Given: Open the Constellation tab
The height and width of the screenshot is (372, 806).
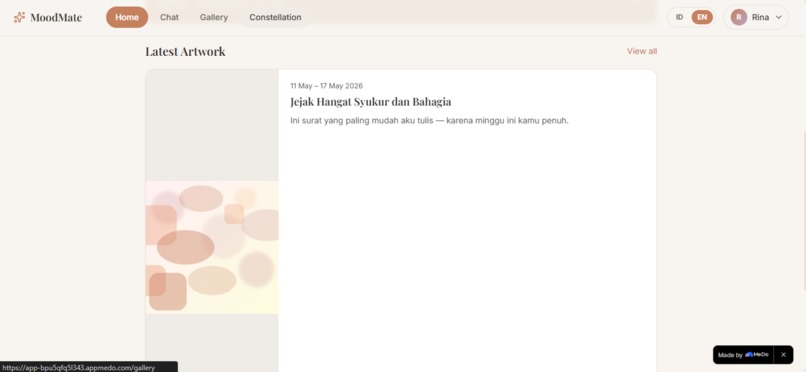Looking at the screenshot, I should tap(276, 17).
